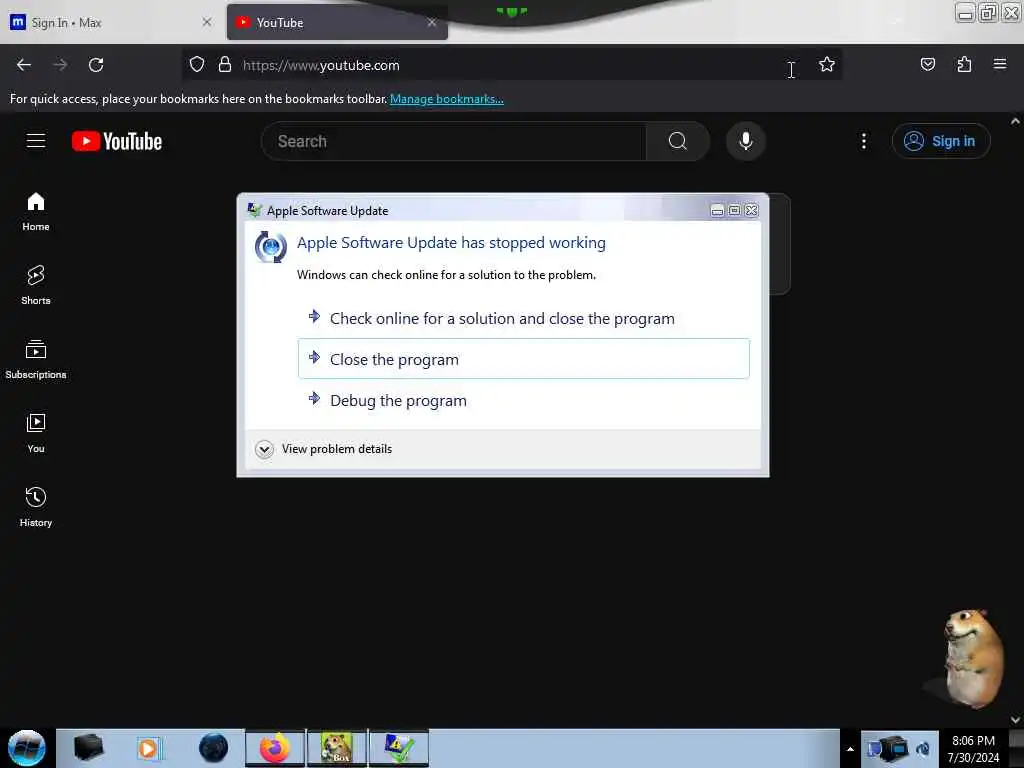The height and width of the screenshot is (768, 1024).
Task: Select the YouTube browser tab
Action: click(337, 22)
